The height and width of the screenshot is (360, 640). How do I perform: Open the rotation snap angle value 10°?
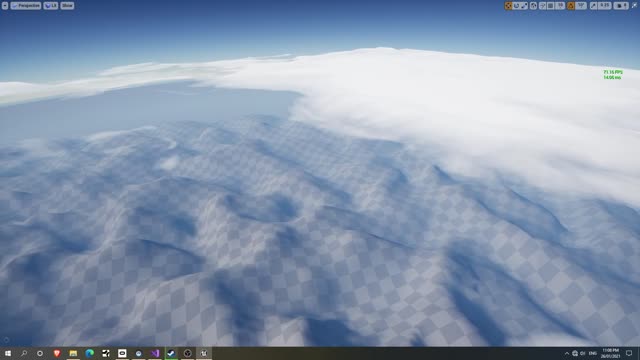(x=581, y=6)
